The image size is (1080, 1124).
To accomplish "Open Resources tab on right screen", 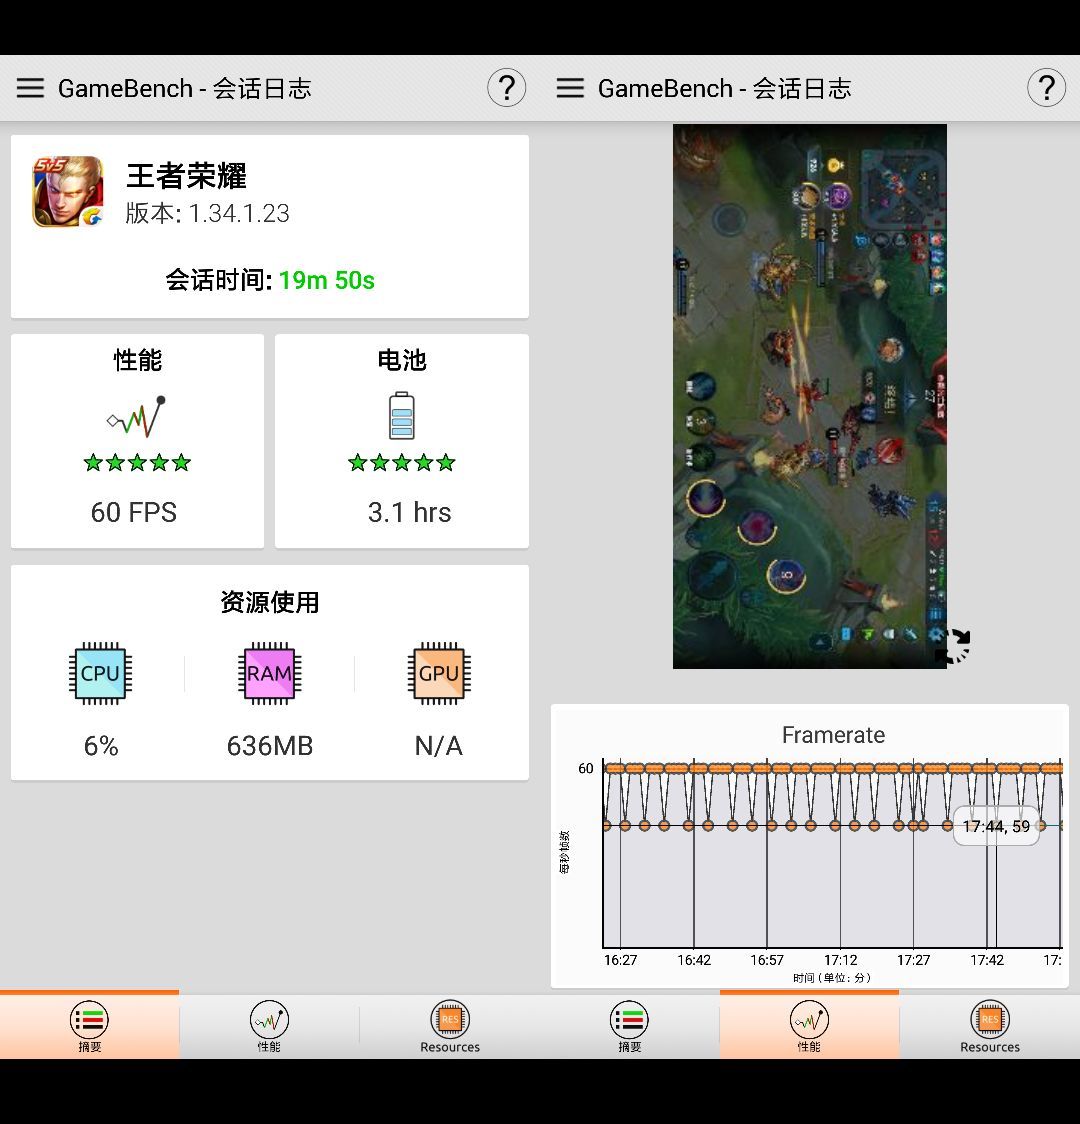I will [989, 1027].
